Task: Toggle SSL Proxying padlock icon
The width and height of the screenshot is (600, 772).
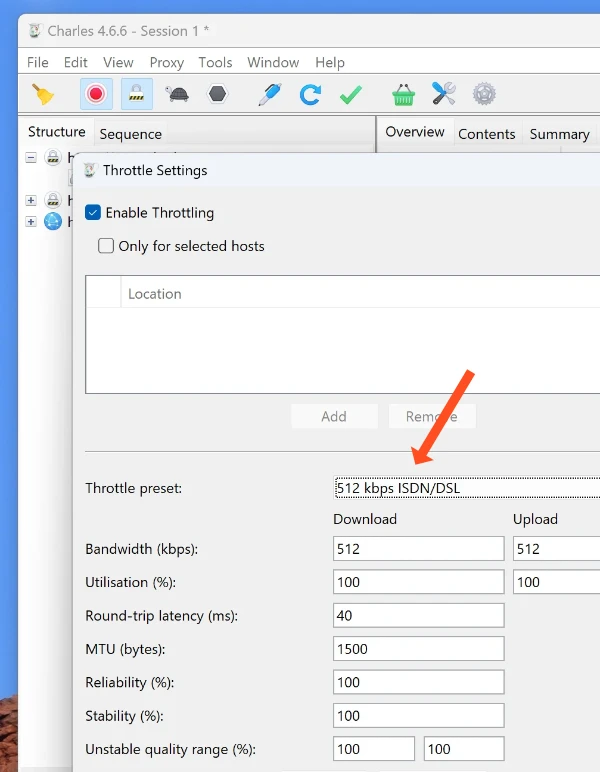Action: (x=136, y=94)
